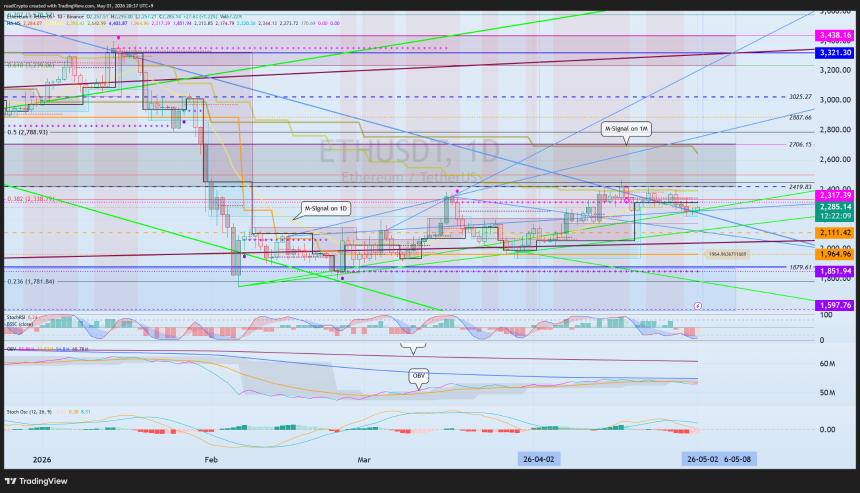Click the TradingView logo in the footer
The image size is (860, 493).
pos(36,481)
